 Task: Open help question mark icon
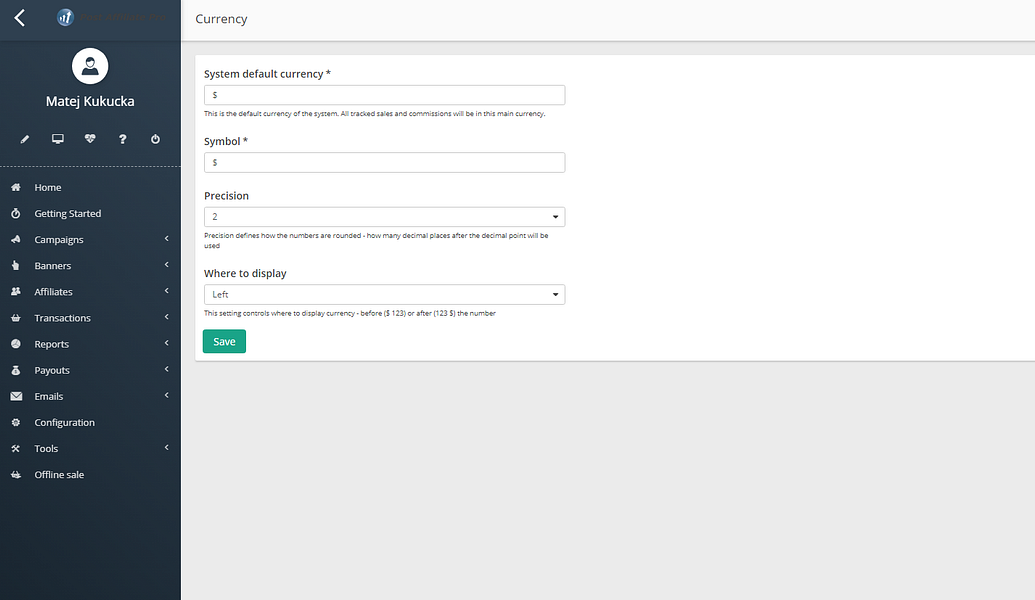pos(122,139)
